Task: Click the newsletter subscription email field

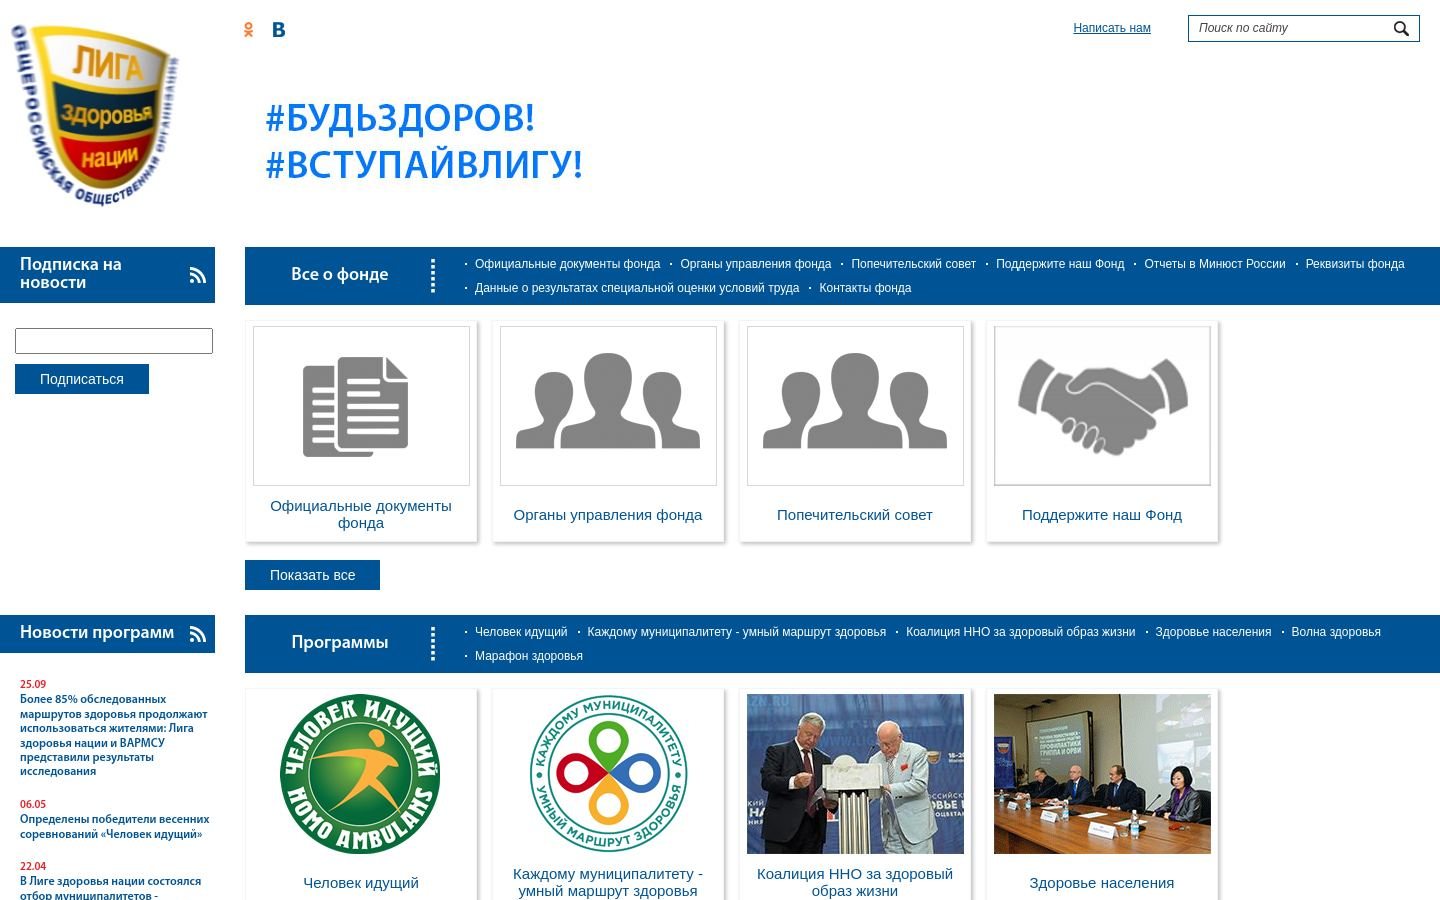Action: [x=114, y=341]
